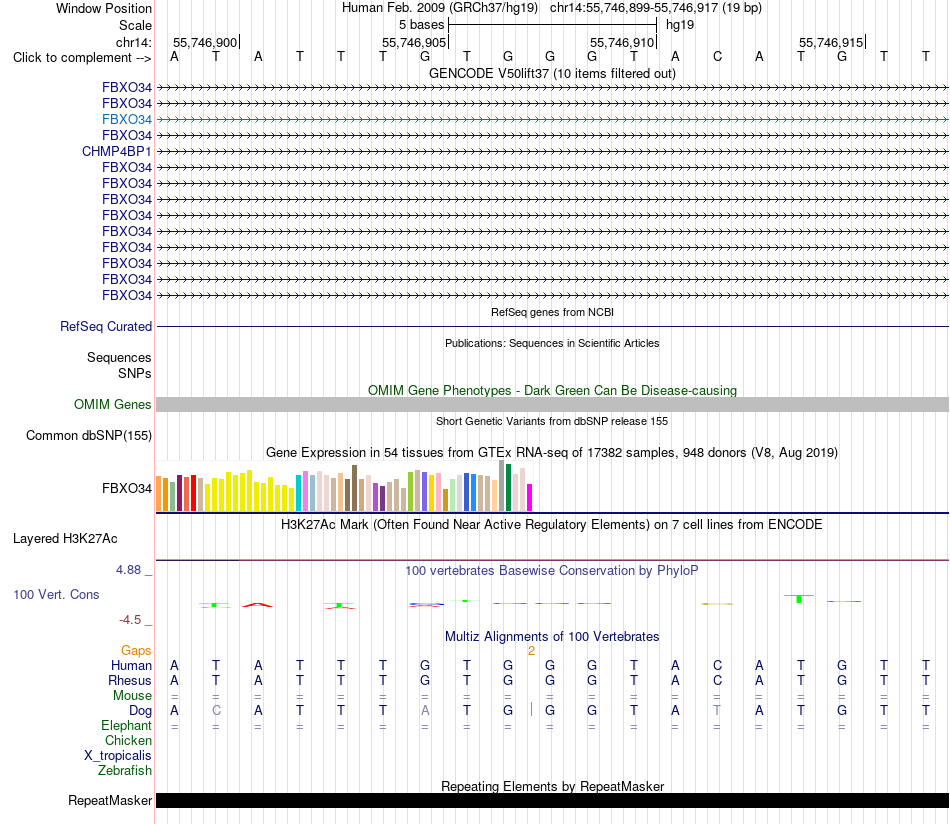
Task: Click the faded C base in Dog row
Action: click(x=216, y=710)
